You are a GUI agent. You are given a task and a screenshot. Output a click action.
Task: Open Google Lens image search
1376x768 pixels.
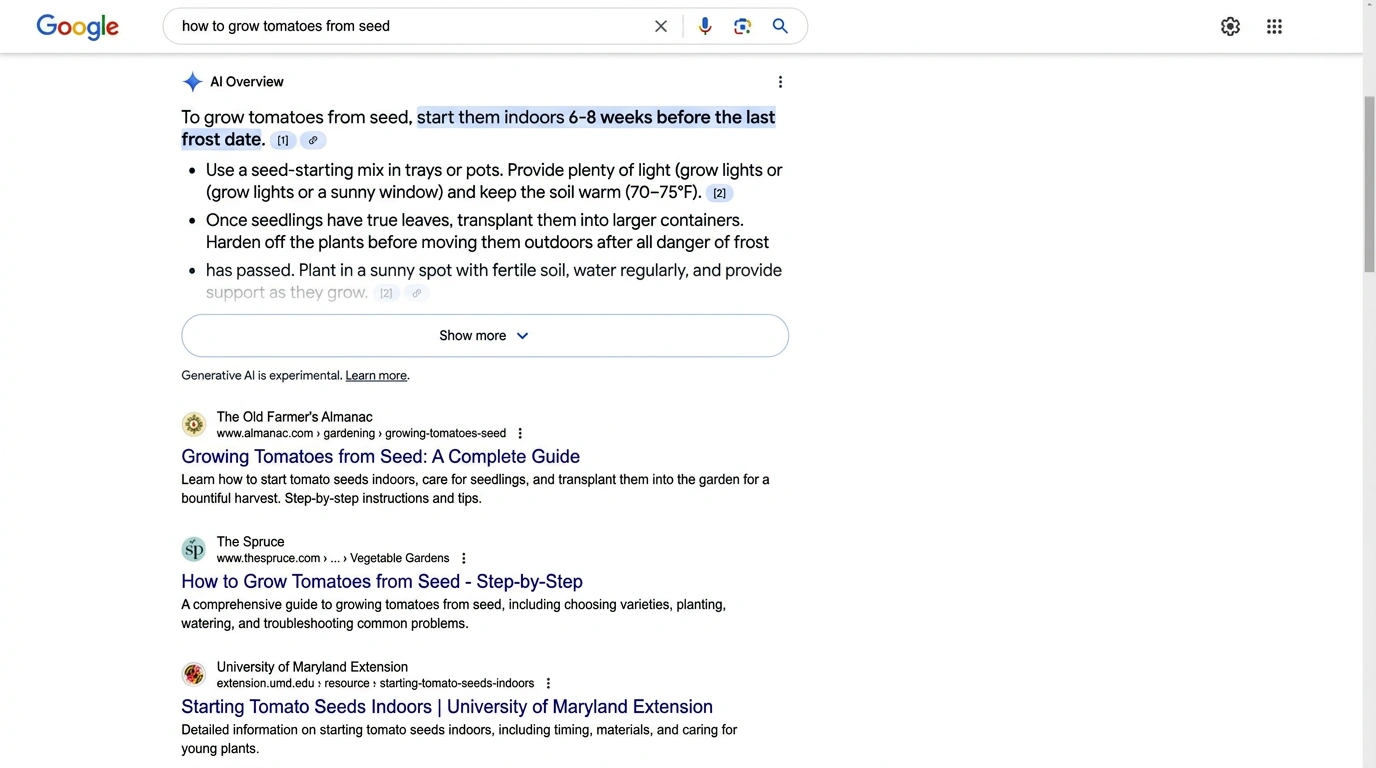click(742, 27)
